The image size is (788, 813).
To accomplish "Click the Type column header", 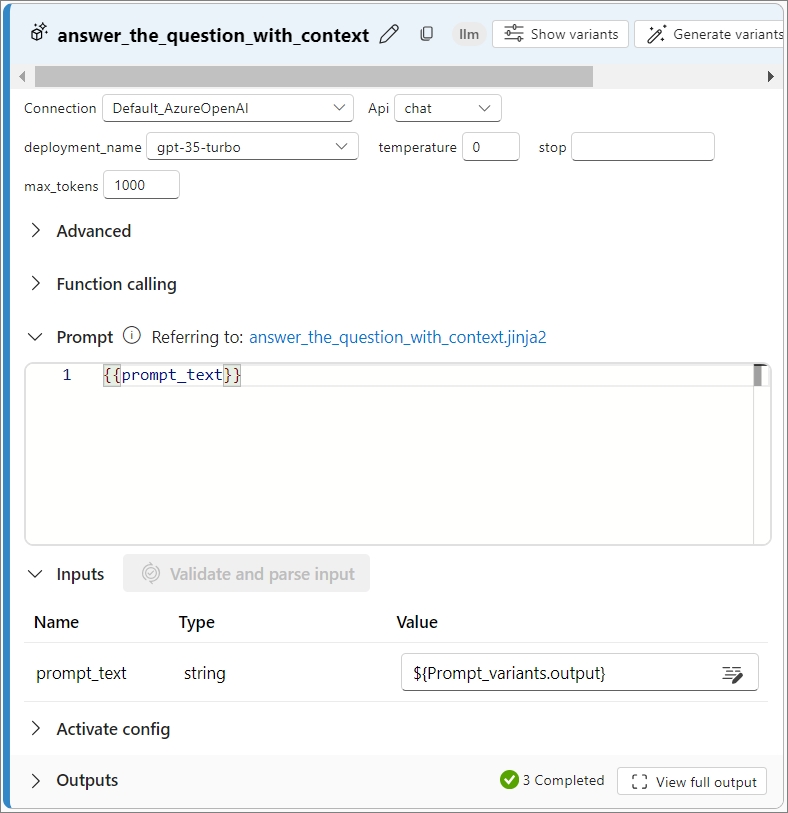I will (x=196, y=622).
